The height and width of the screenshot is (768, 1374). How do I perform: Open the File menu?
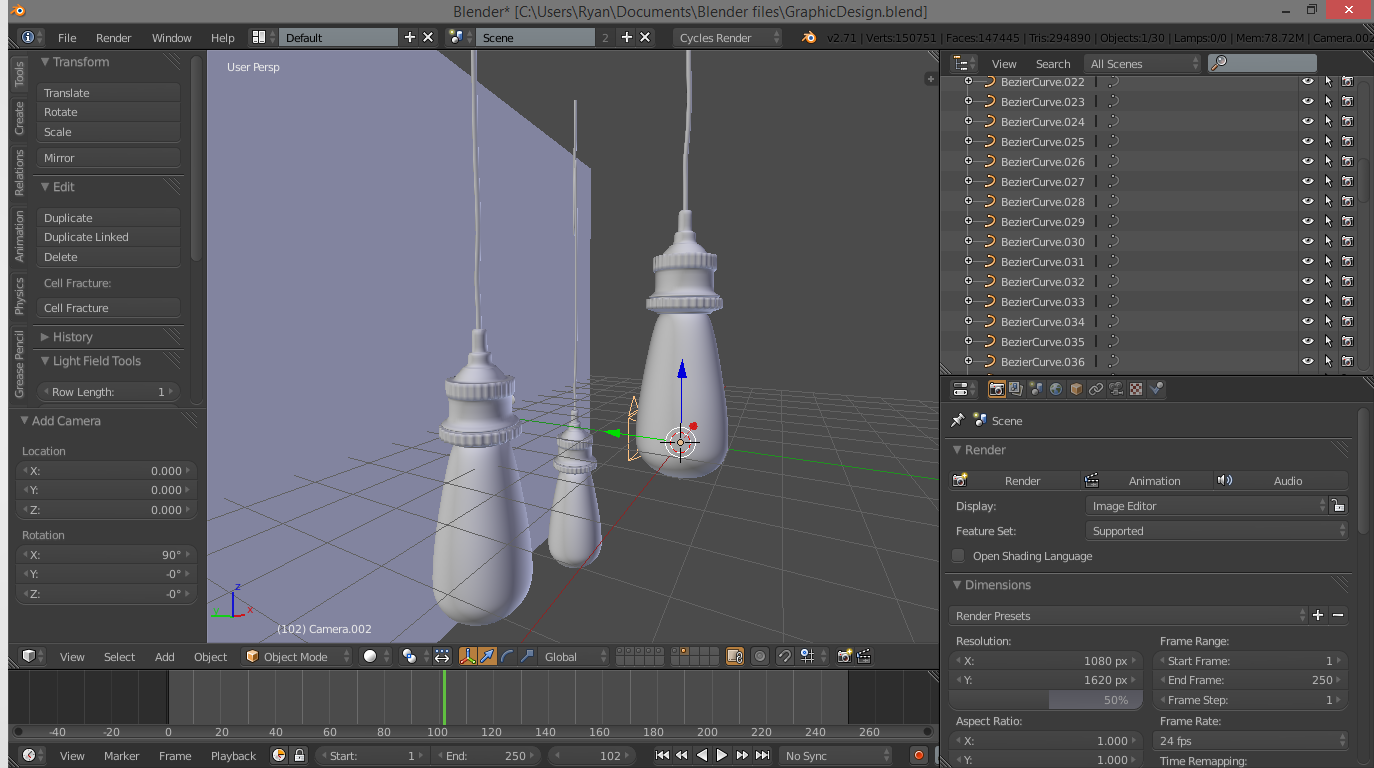pyautogui.click(x=67, y=38)
